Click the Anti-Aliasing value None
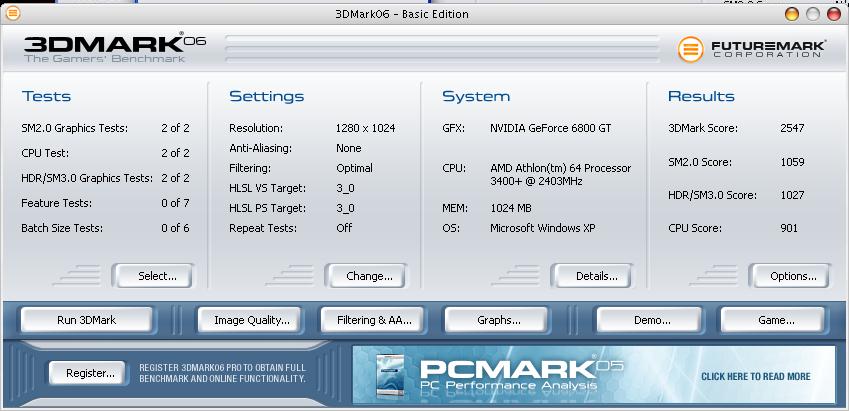This screenshot has width=849, height=411. click(349, 148)
